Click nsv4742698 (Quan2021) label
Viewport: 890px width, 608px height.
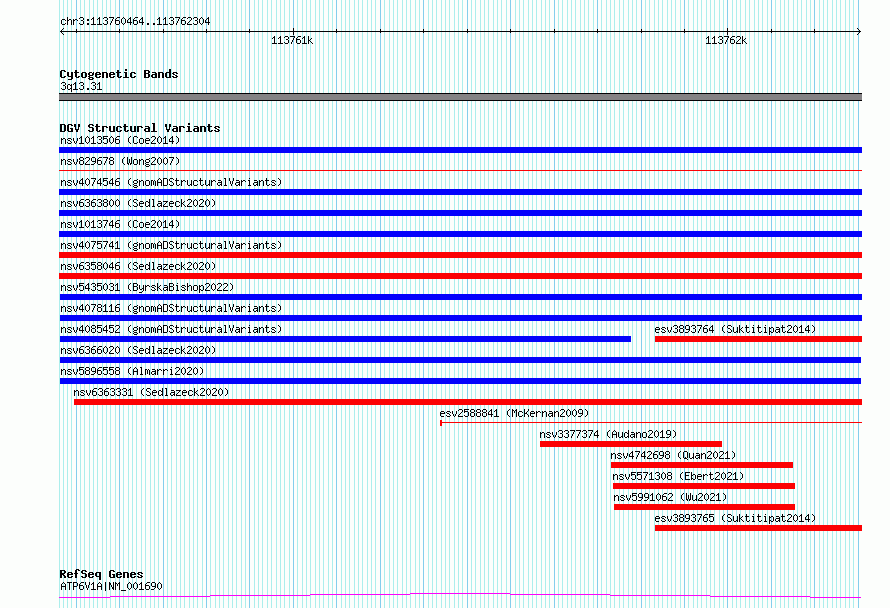pyautogui.click(x=673, y=455)
